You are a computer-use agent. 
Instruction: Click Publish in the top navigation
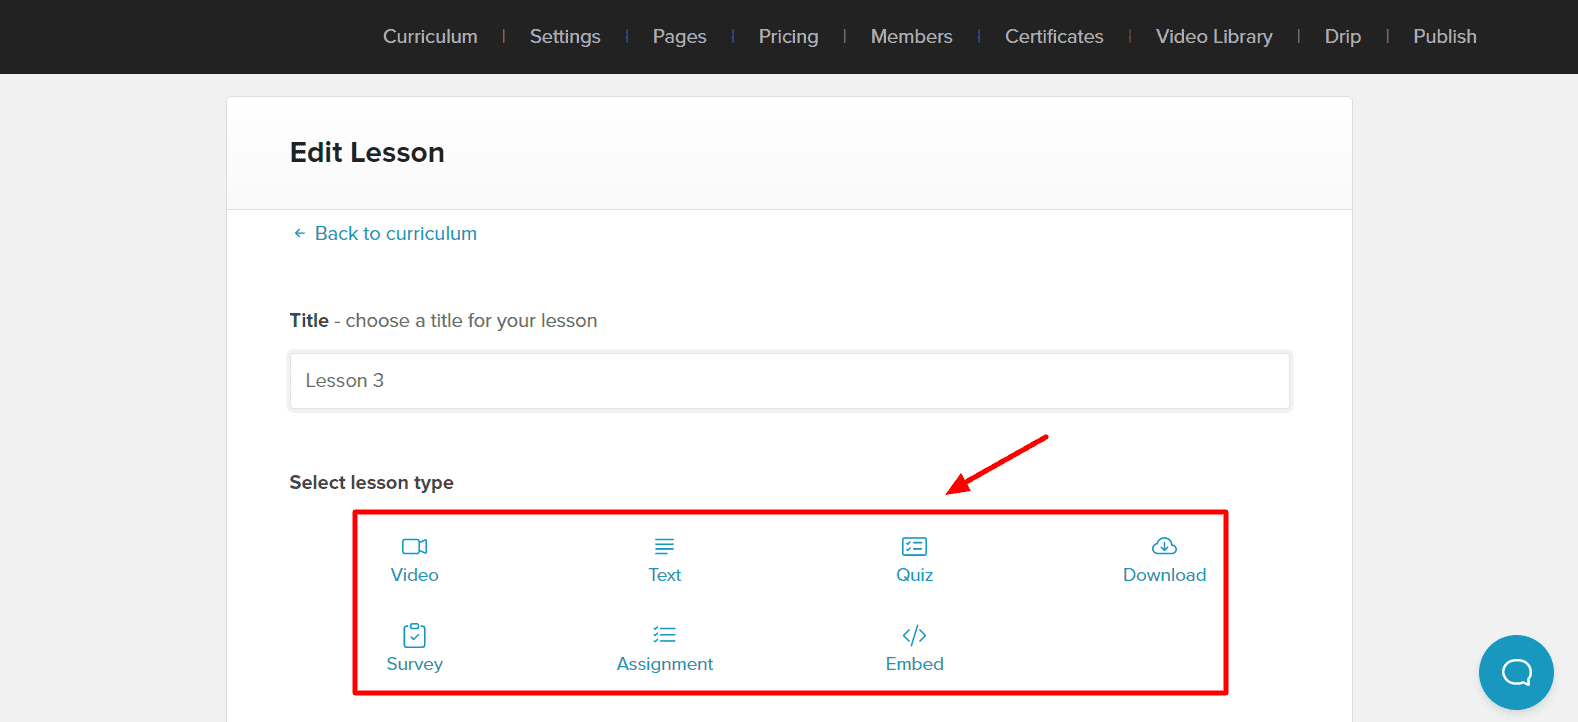coord(1444,37)
